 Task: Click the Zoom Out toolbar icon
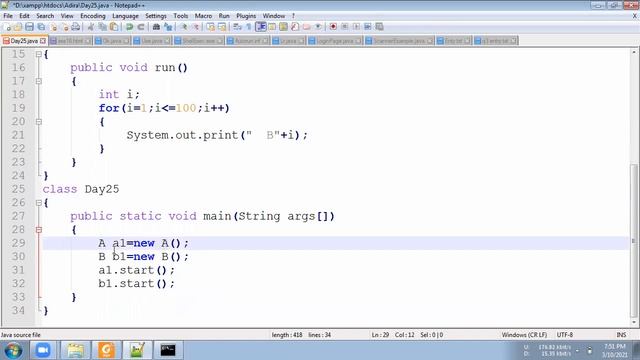tap(197, 27)
